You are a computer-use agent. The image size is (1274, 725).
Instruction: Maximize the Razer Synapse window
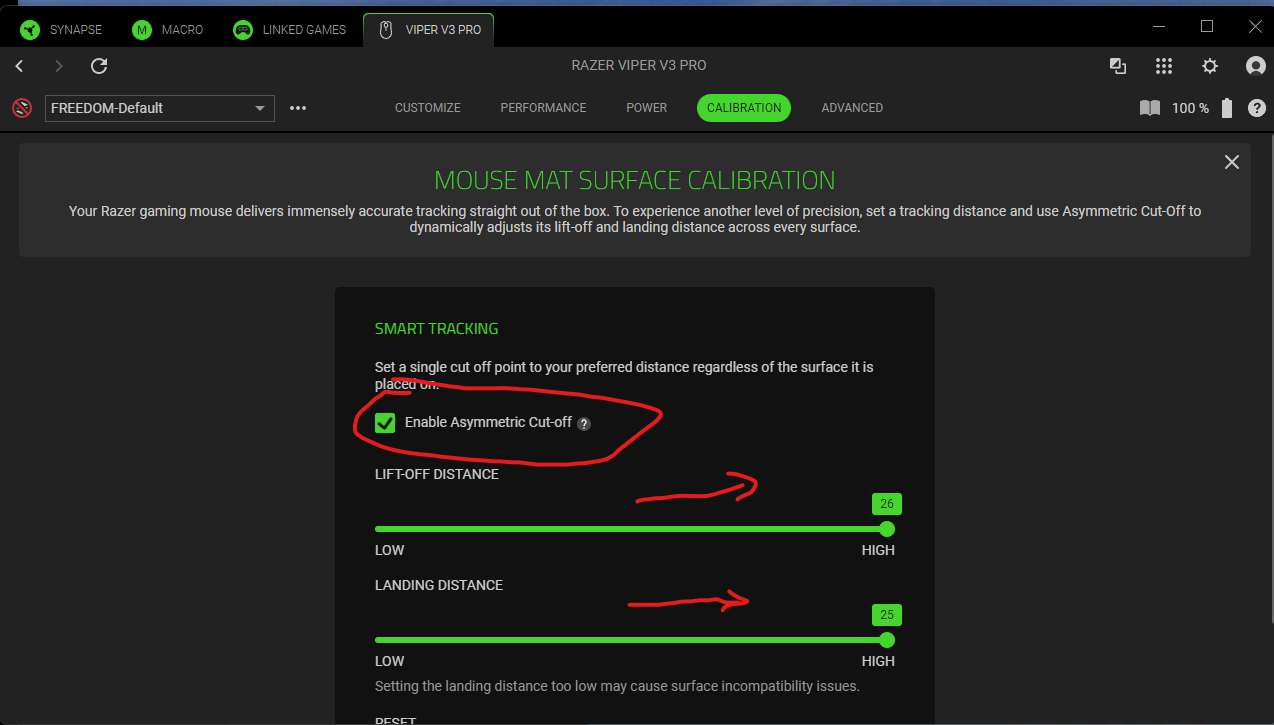[1207, 26]
